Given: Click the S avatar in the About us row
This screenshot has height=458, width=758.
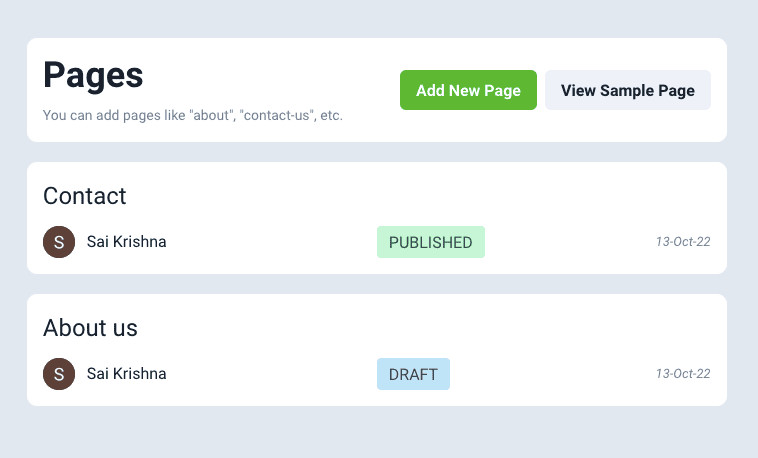Looking at the screenshot, I should 59,374.
